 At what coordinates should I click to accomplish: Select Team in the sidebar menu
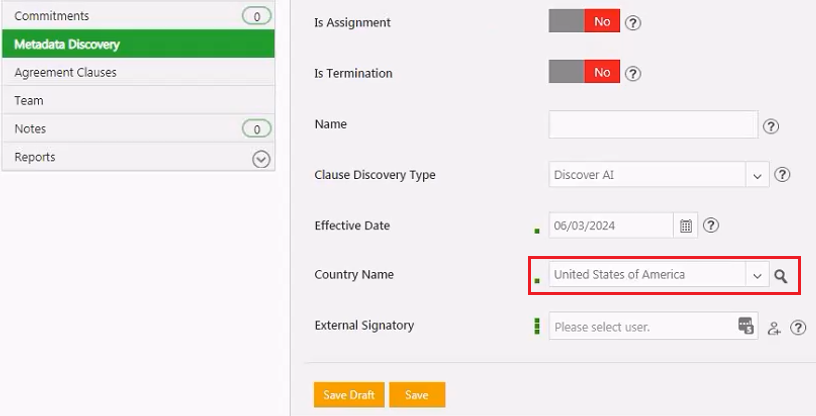pos(29,101)
